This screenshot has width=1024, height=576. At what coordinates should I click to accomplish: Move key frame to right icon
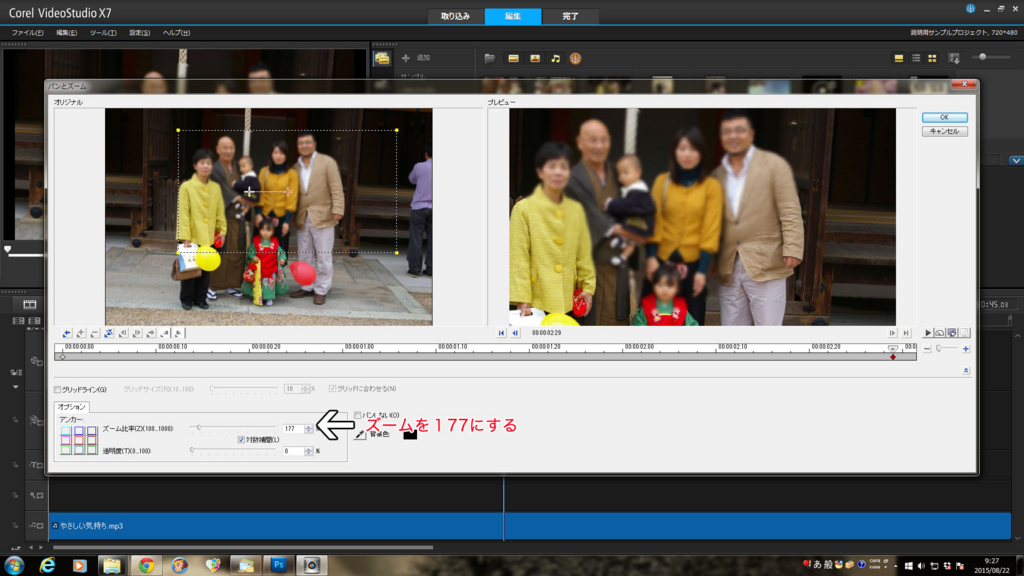coord(137,333)
